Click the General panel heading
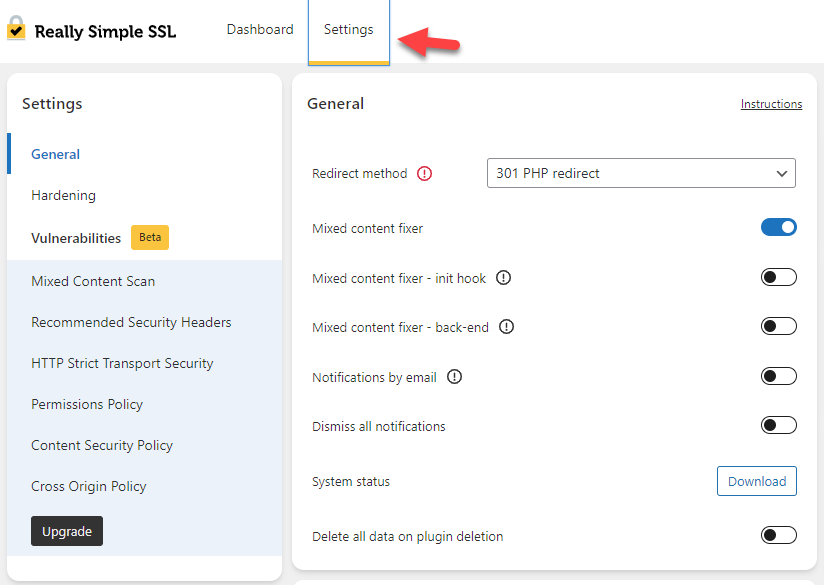Image resolution: width=824 pixels, height=585 pixels. pyautogui.click(x=335, y=104)
